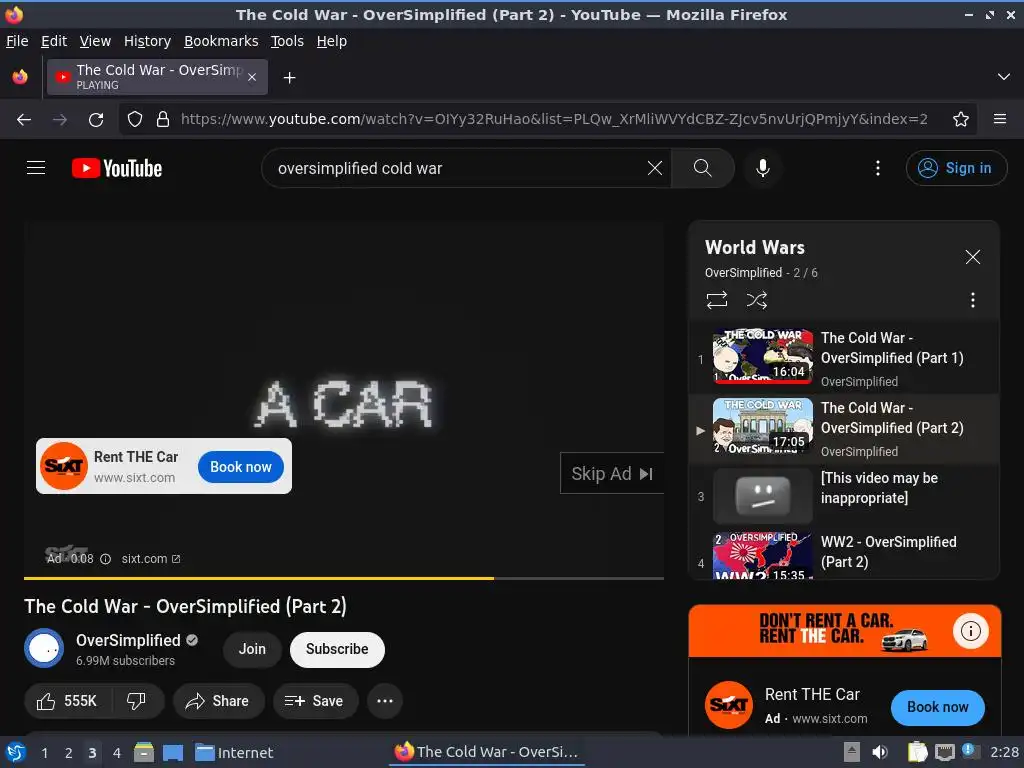Share the video
The image size is (1024, 768).
point(218,701)
